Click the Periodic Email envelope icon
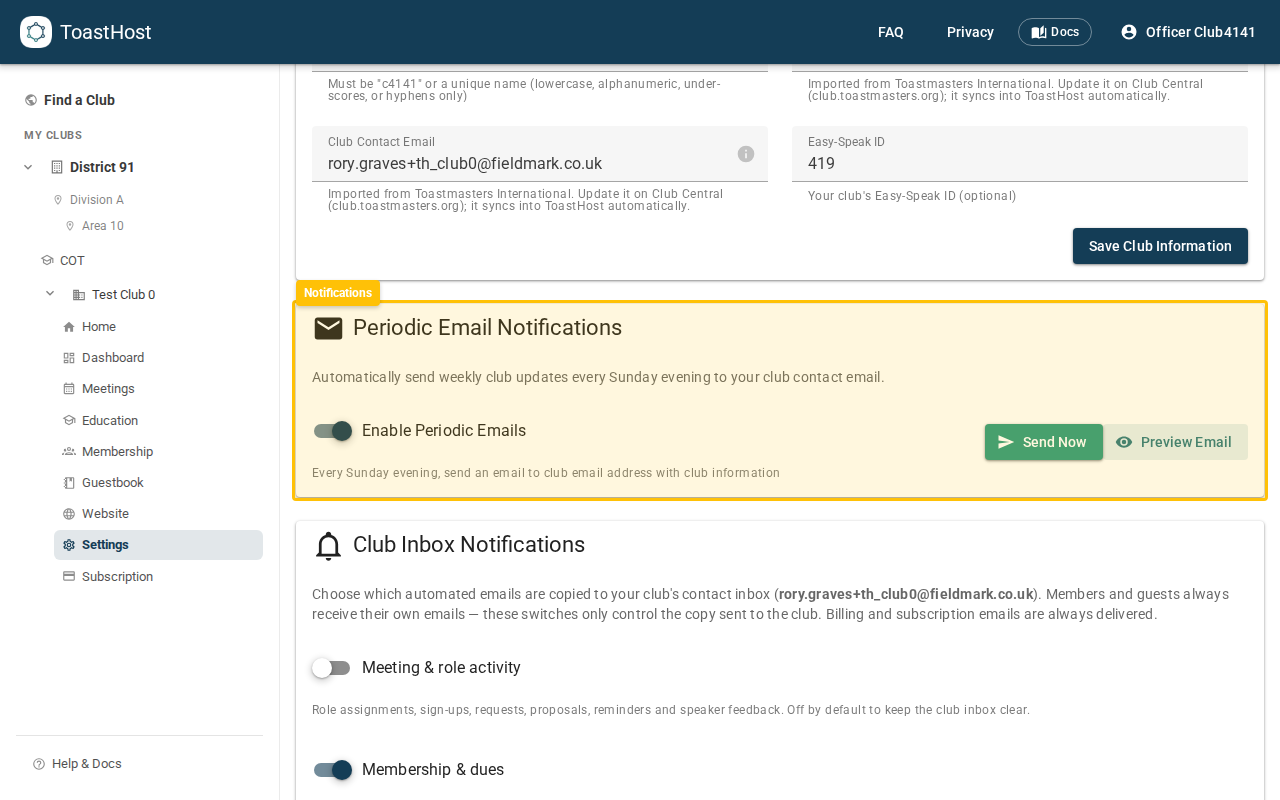Screen dimensions: 1280x800 tap(328, 328)
